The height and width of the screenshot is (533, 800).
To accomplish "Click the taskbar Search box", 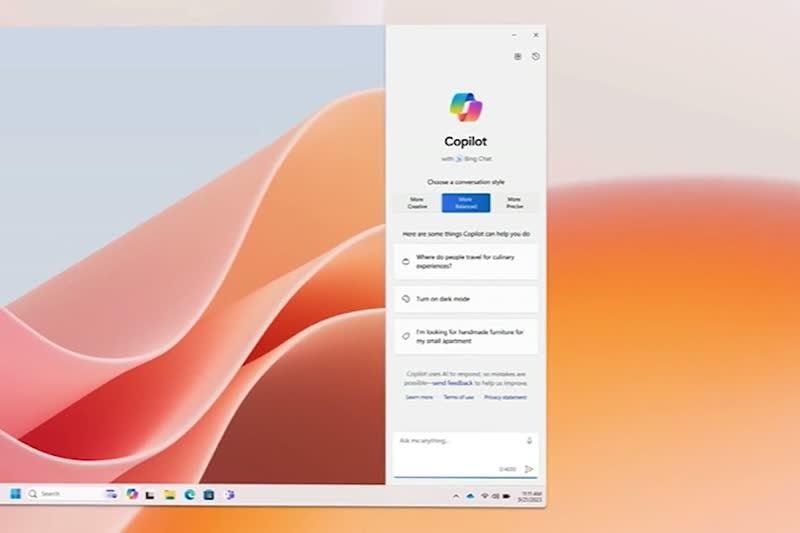I will [73, 494].
